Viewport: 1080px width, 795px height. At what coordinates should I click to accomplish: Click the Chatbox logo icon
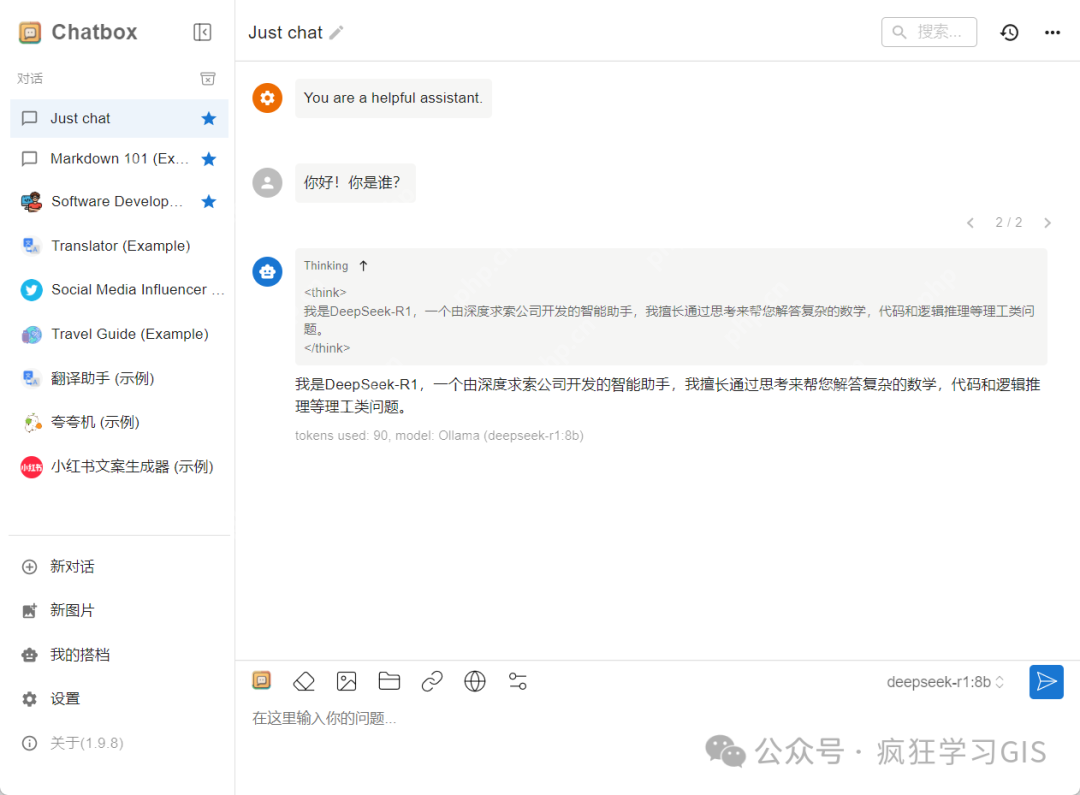pos(30,32)
